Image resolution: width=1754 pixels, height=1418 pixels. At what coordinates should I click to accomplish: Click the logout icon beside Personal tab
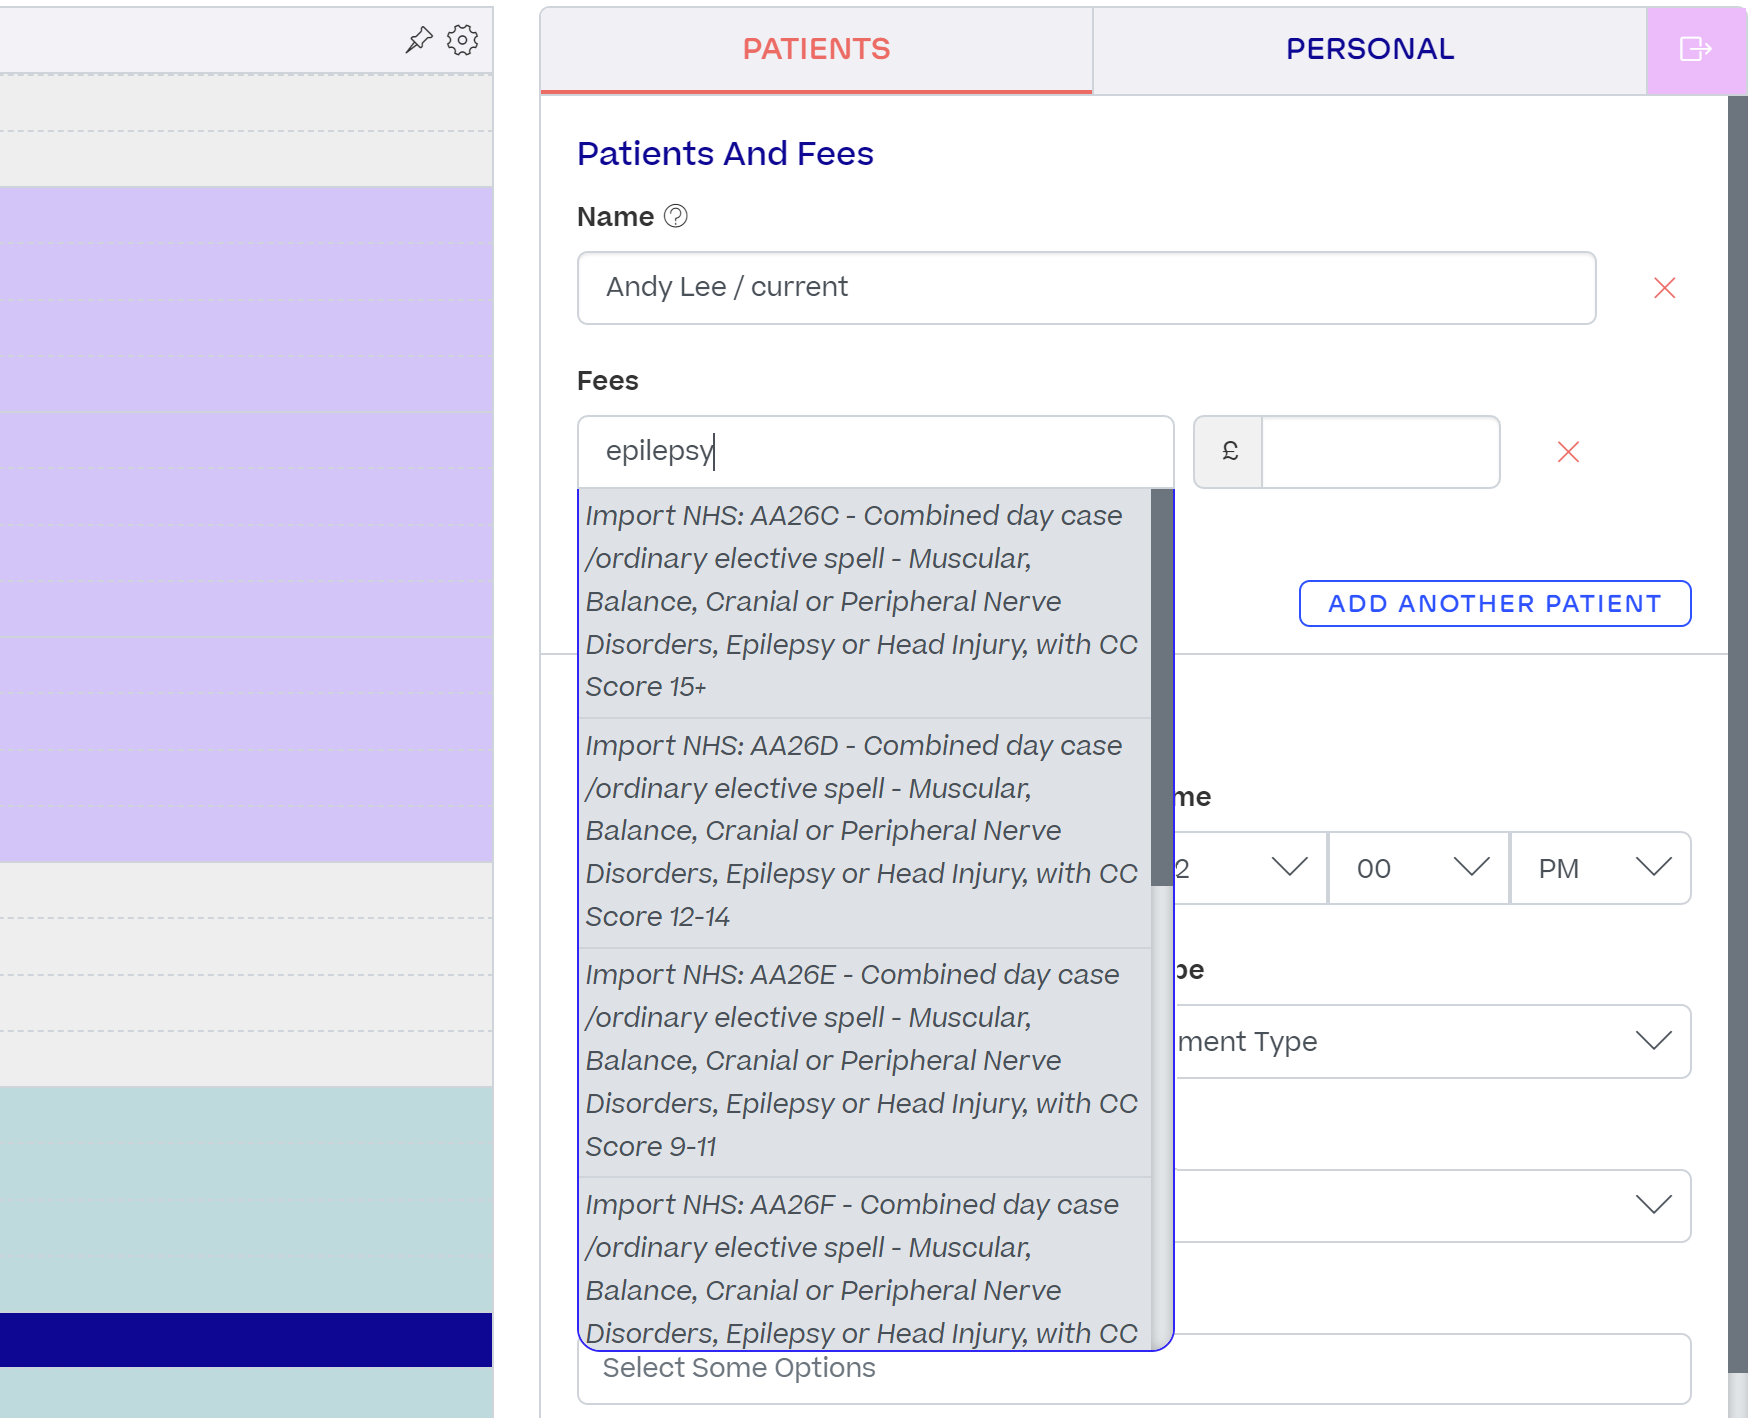tap(1696, 49)
